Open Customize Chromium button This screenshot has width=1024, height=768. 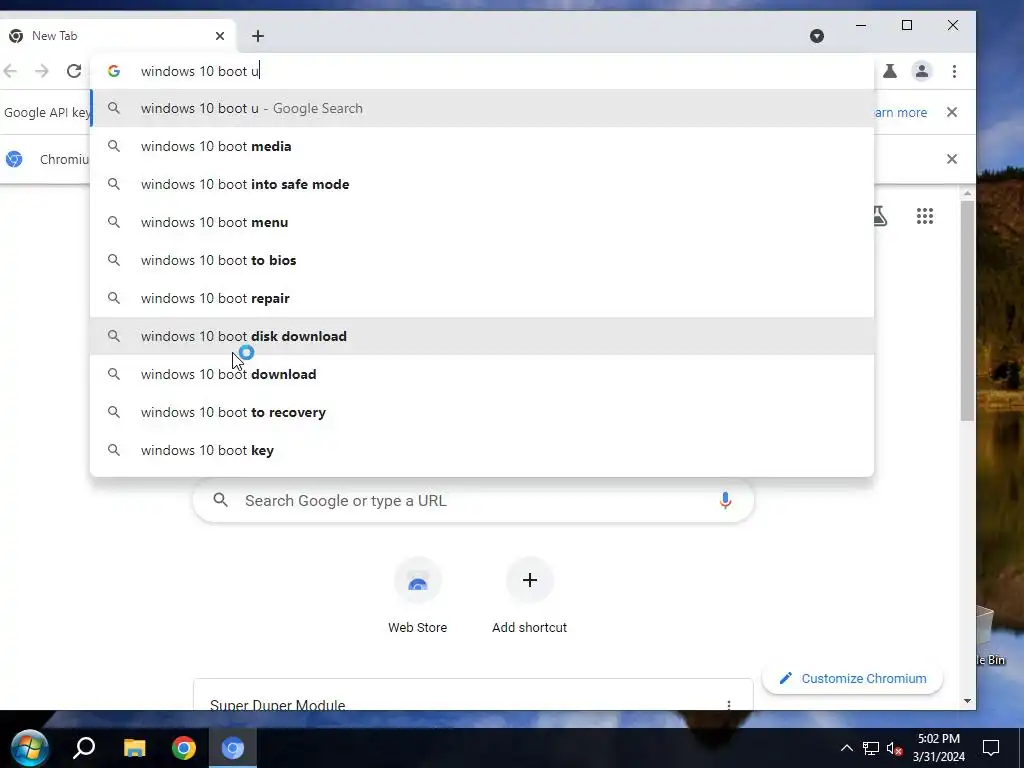(x=852, y=679)
